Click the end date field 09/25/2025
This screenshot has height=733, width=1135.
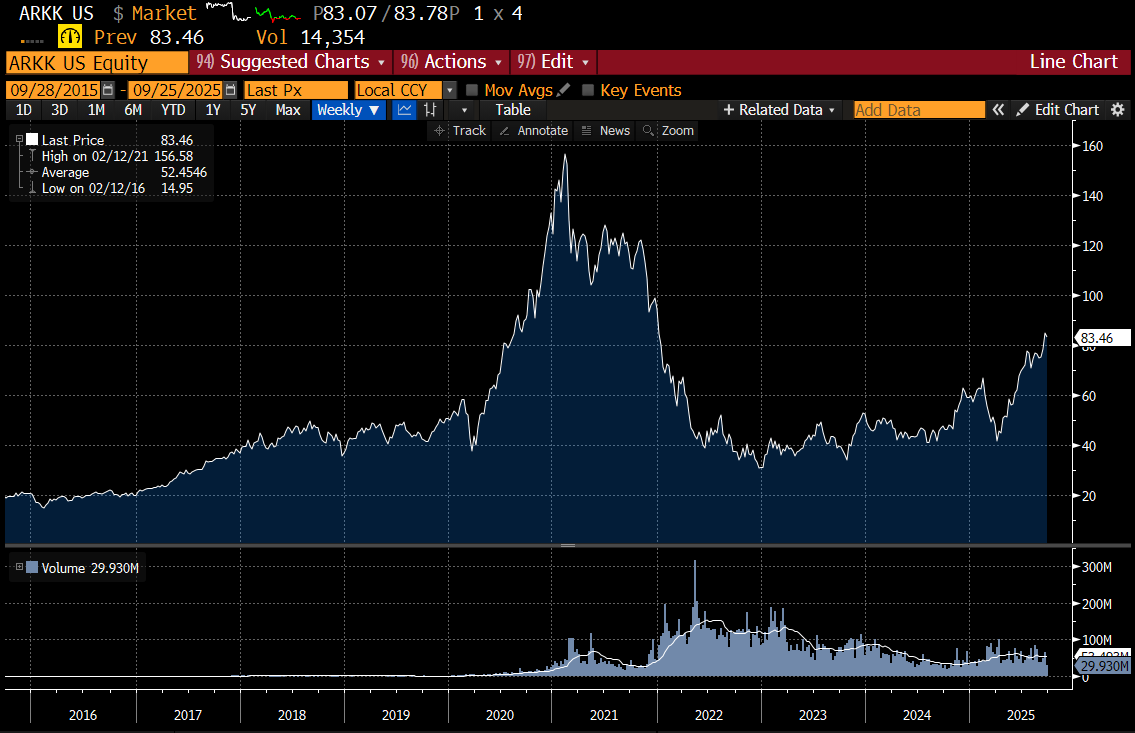177,90
